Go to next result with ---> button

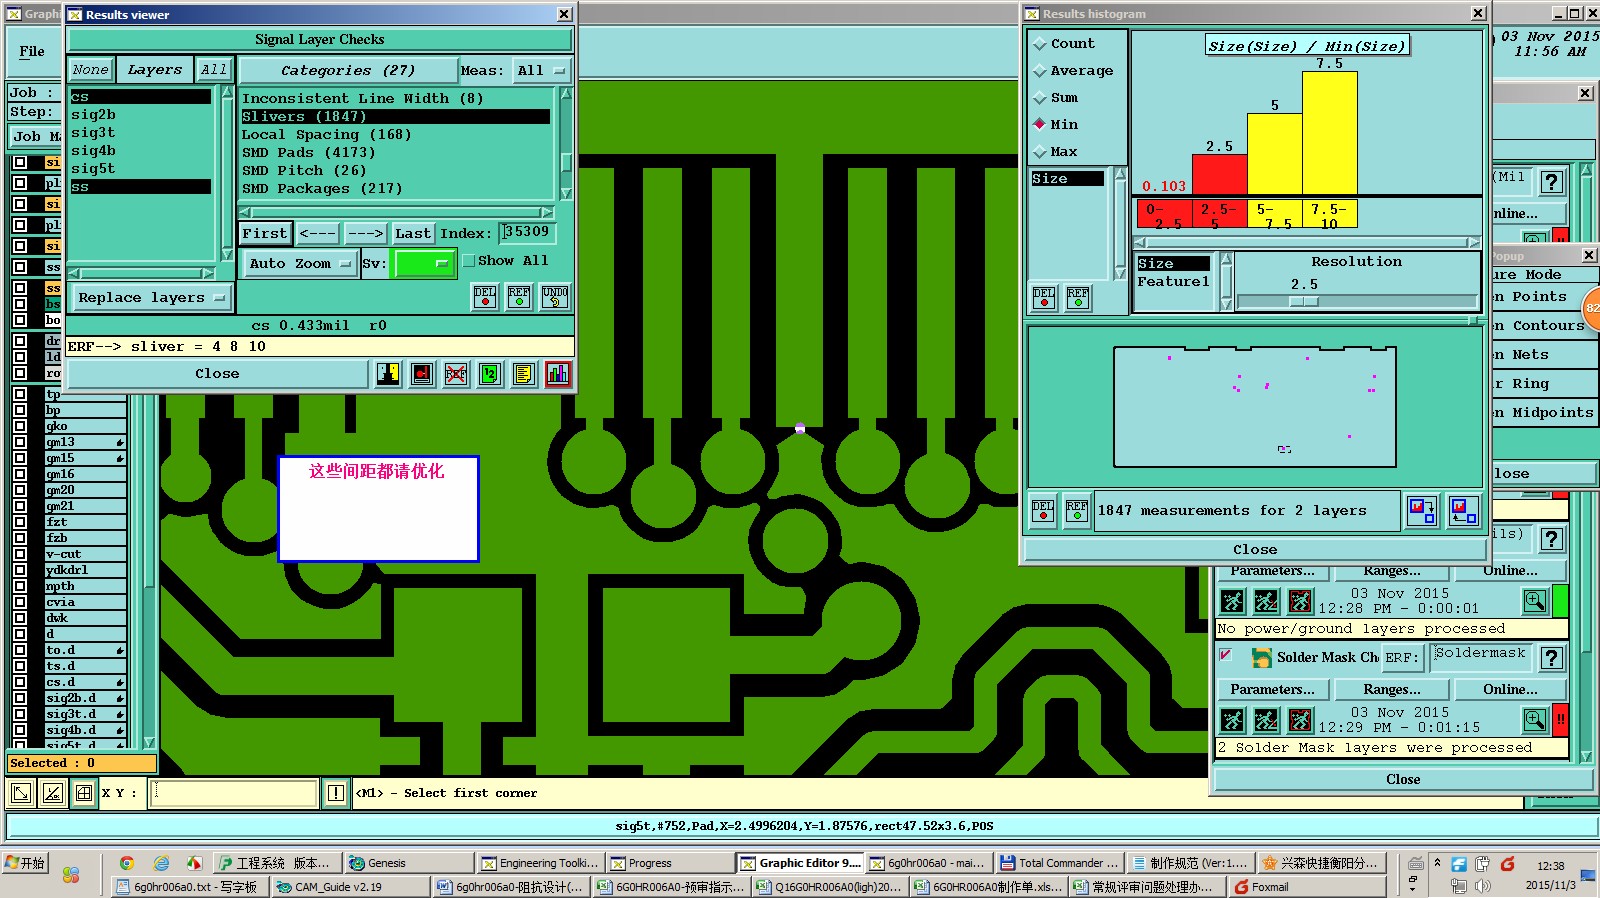pyautogui.click(x=365, y=234)
